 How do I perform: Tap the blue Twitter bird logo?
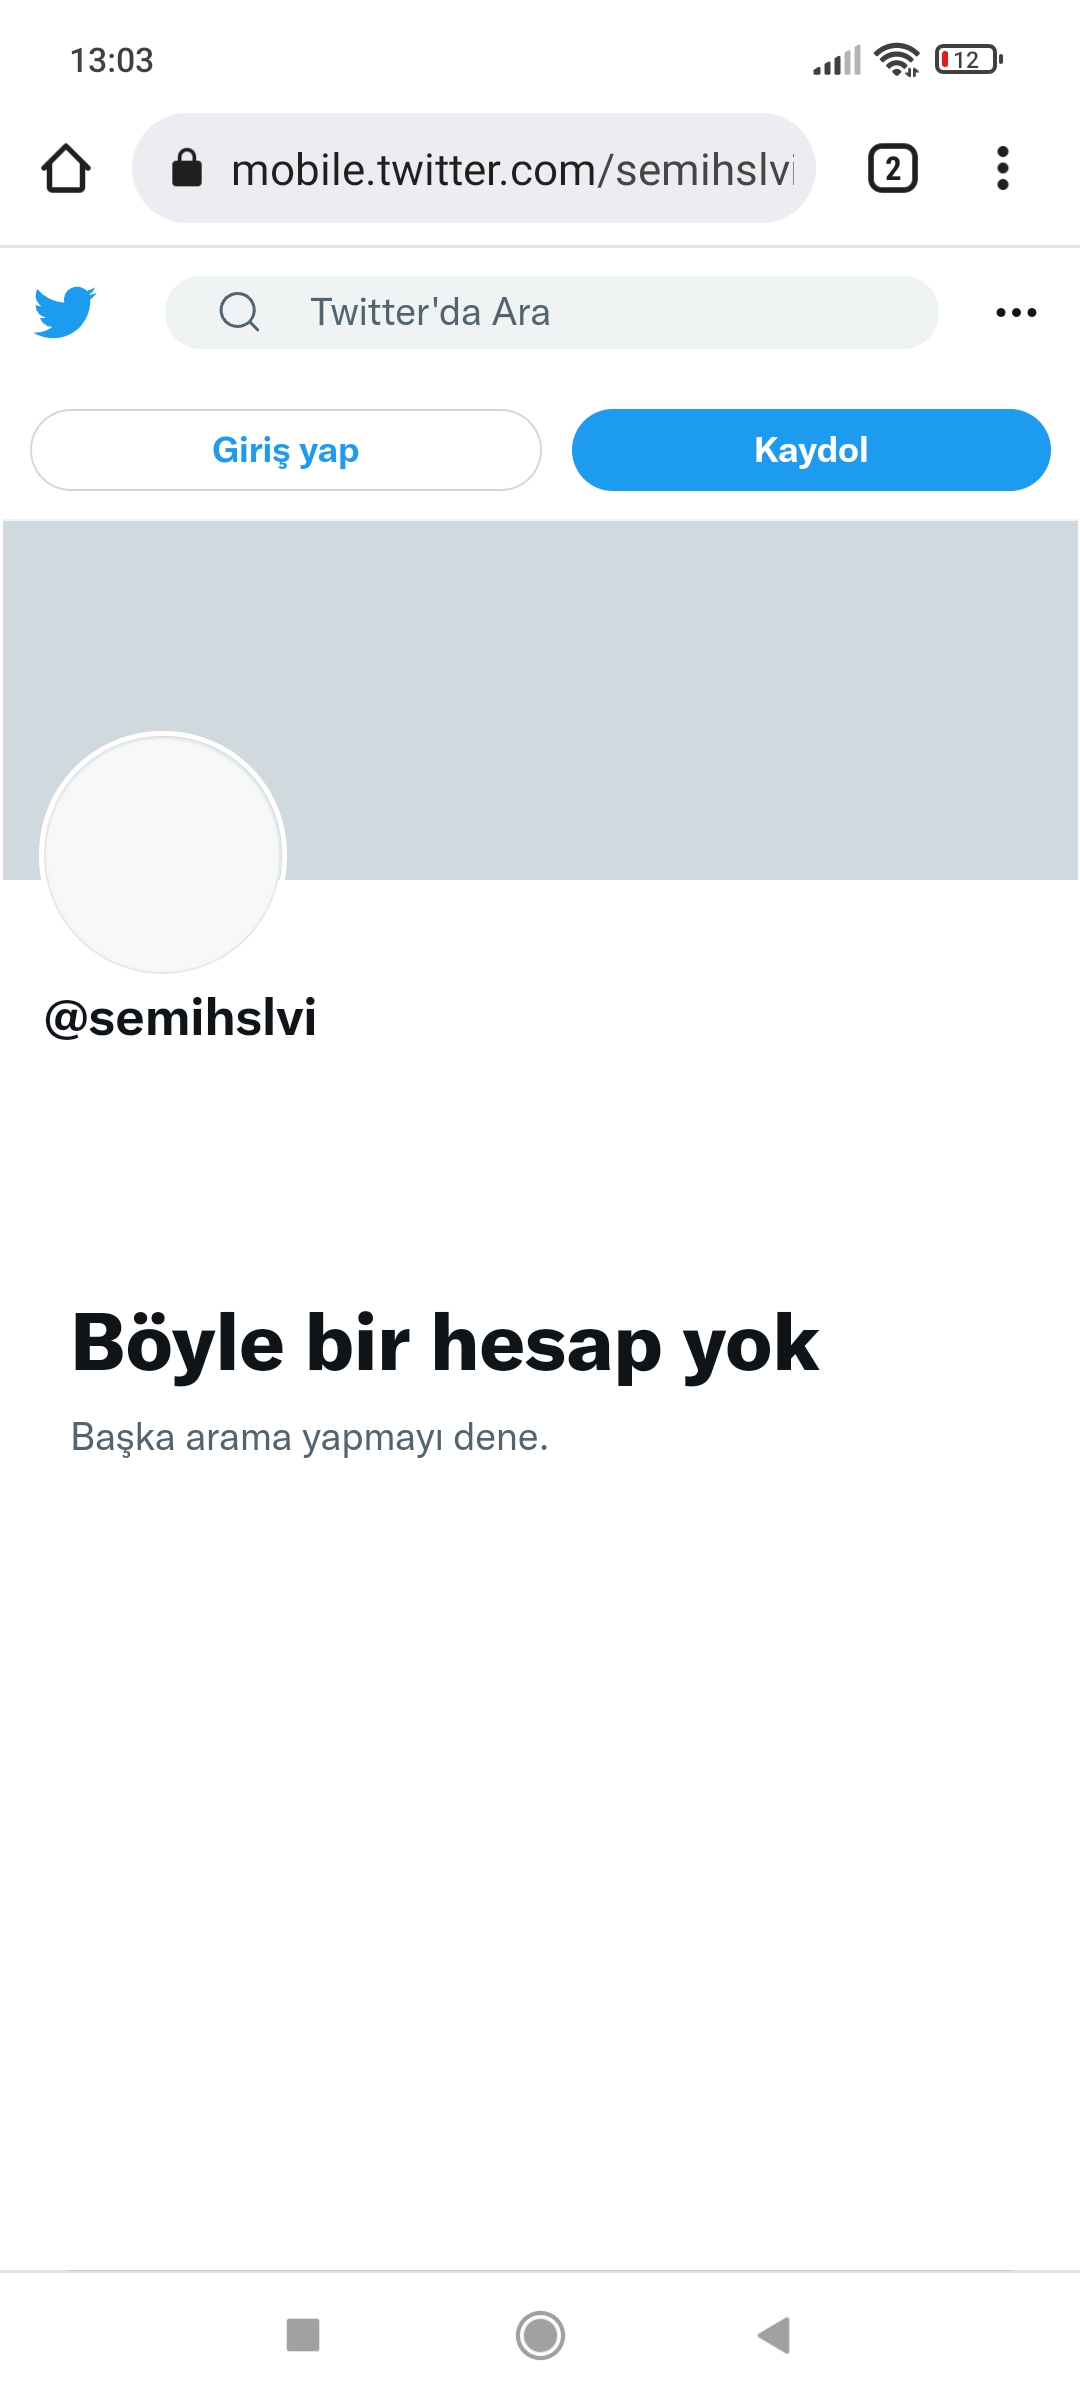pos(65,312)
